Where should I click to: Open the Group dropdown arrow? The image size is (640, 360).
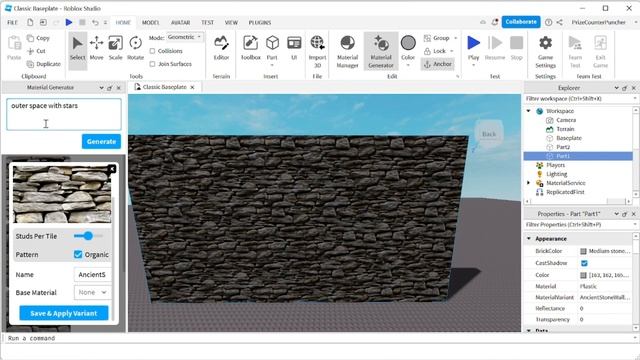click(x=456, y=38)
